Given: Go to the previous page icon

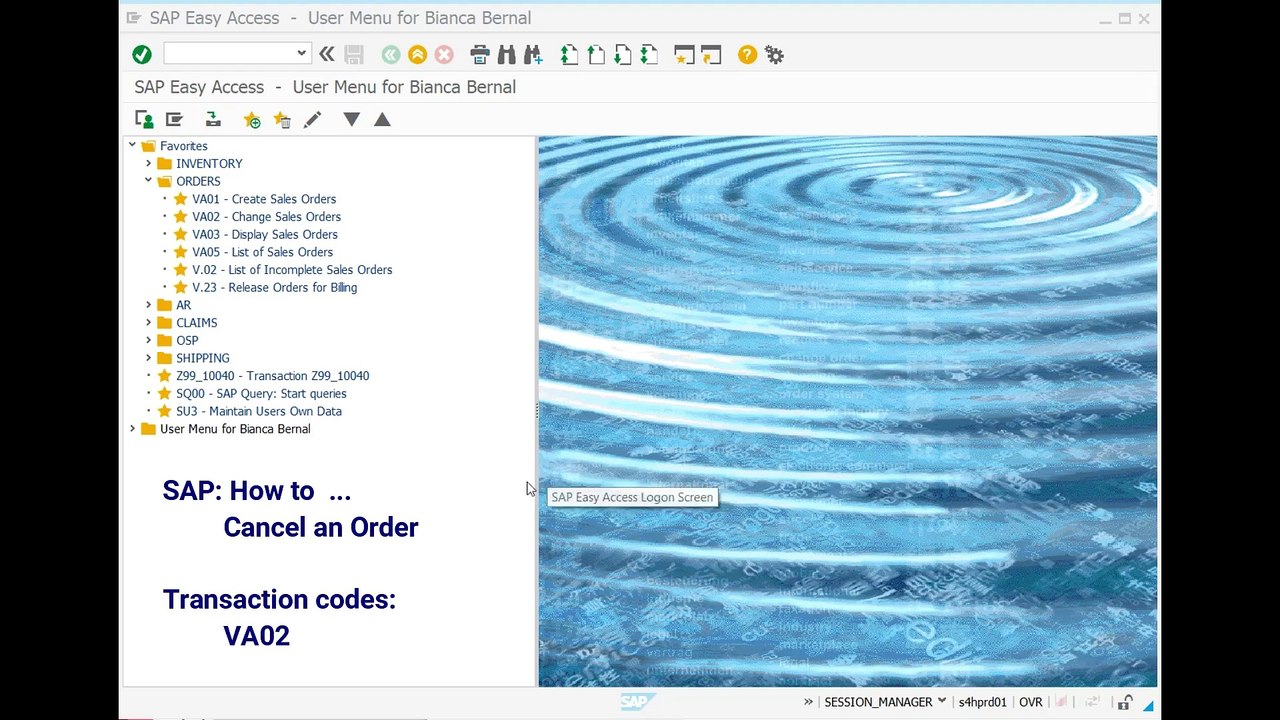Looking at the screenshot, I should tap(596, 55).
